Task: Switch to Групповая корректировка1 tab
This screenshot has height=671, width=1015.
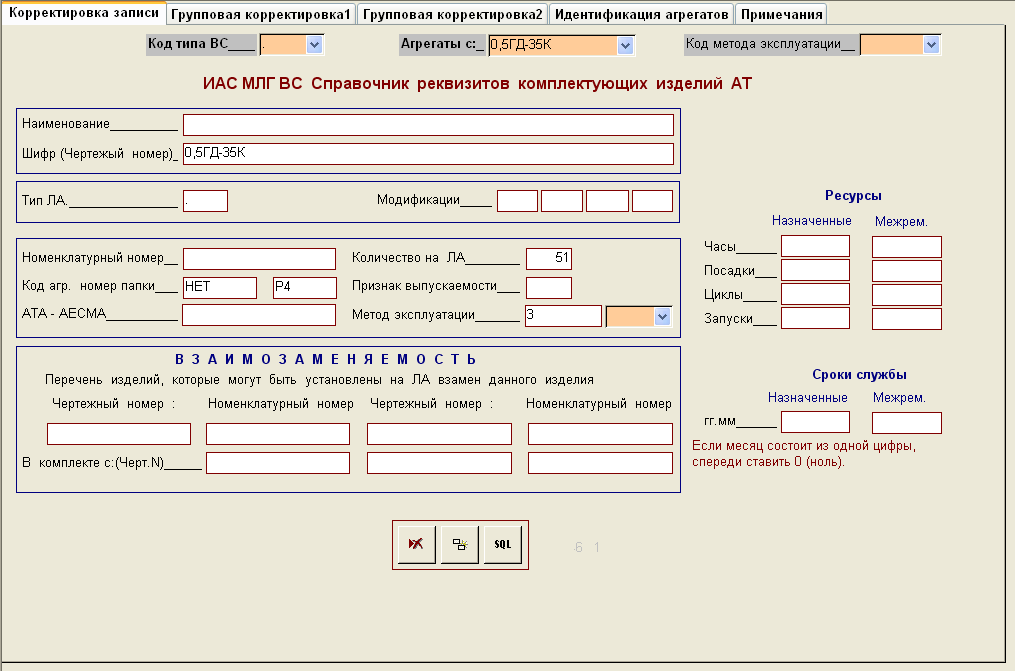Action: (x=261, y=14)
